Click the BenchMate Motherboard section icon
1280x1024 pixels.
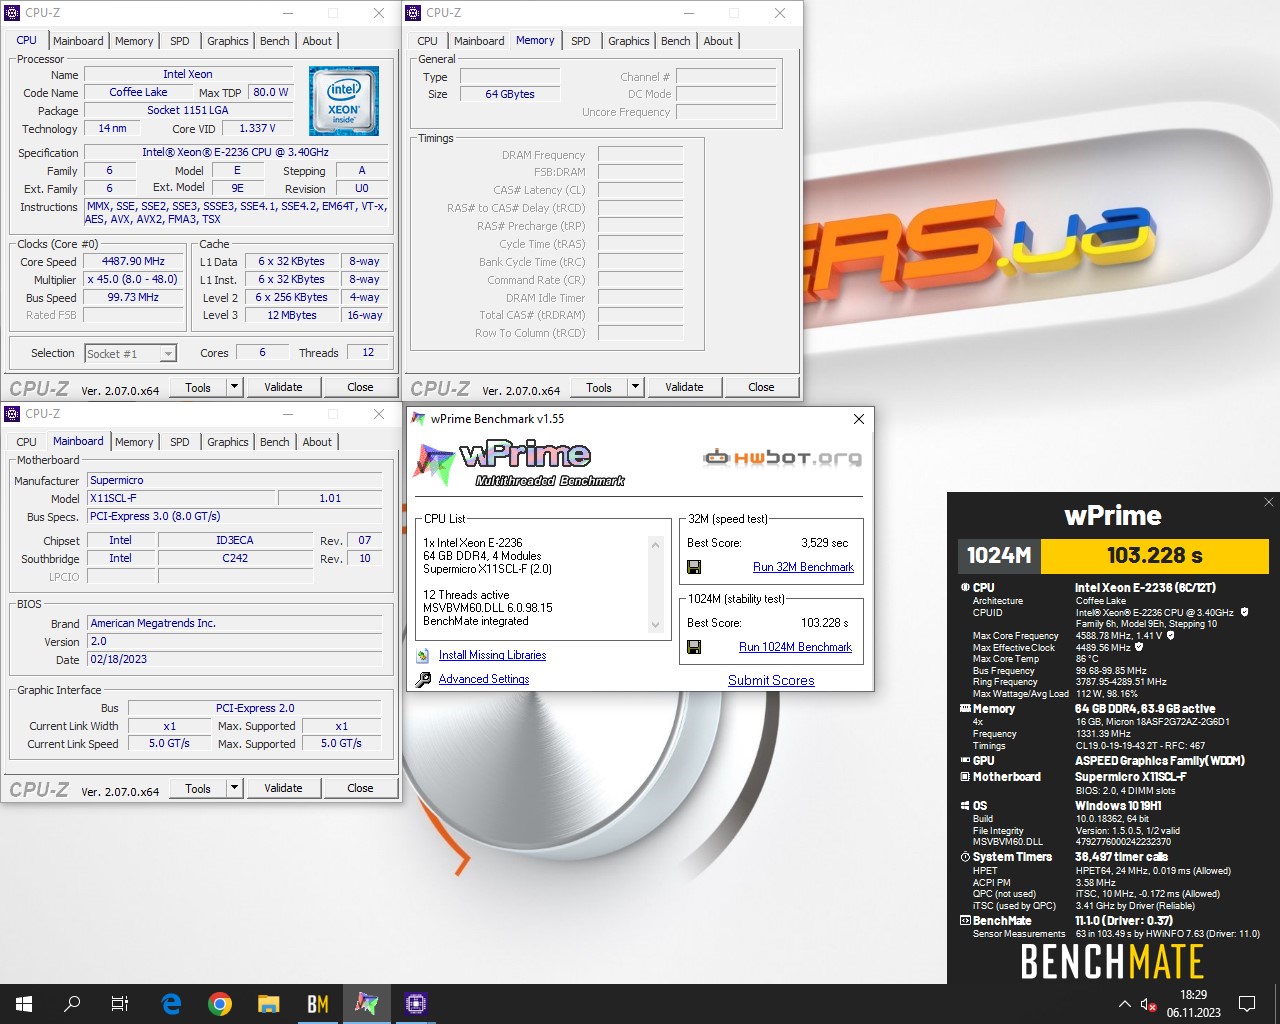965,777
